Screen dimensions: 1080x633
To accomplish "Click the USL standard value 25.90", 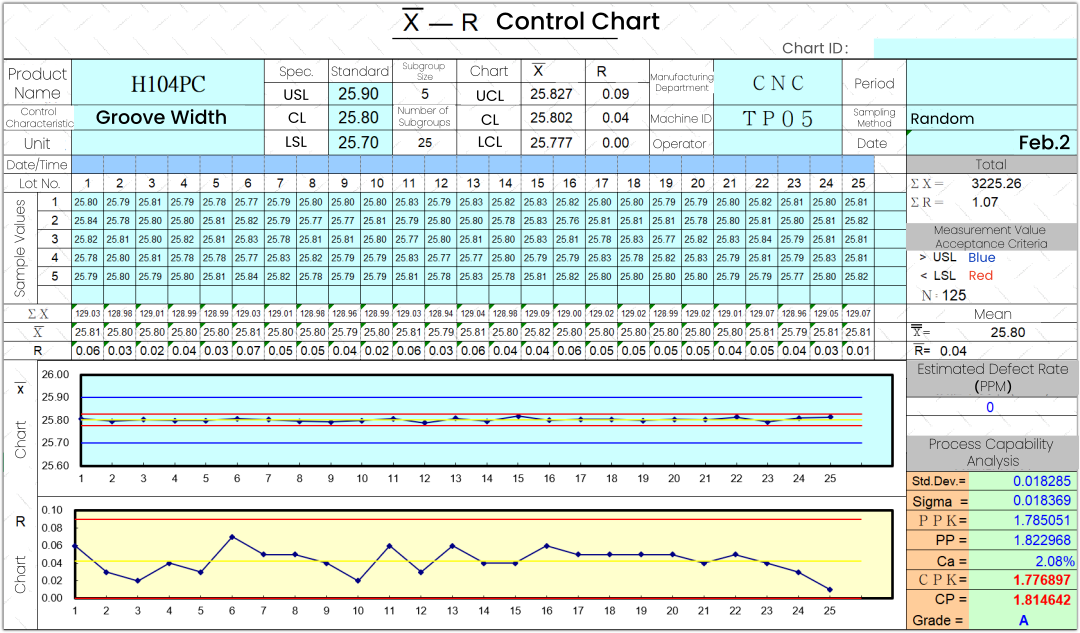I will tap(358, 94).
